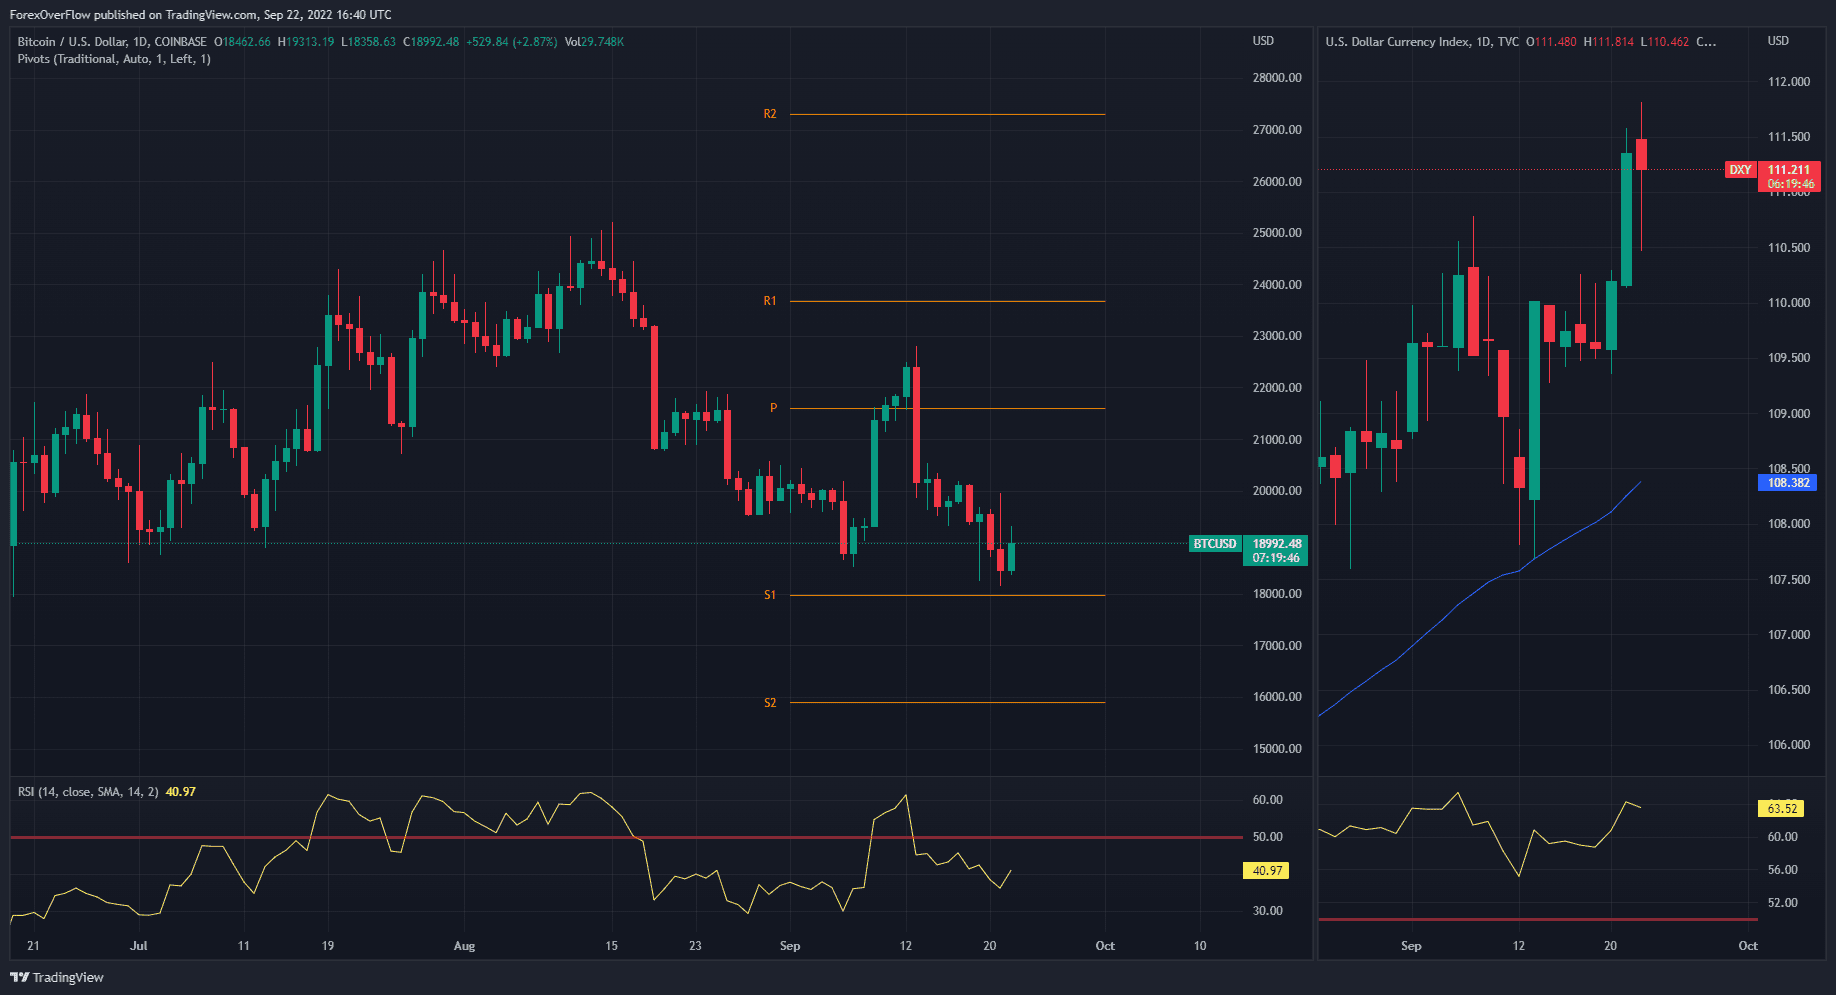
Task: Click the yellow 63.52 DXY RSI tag
Action: (x=1782, y=809)
